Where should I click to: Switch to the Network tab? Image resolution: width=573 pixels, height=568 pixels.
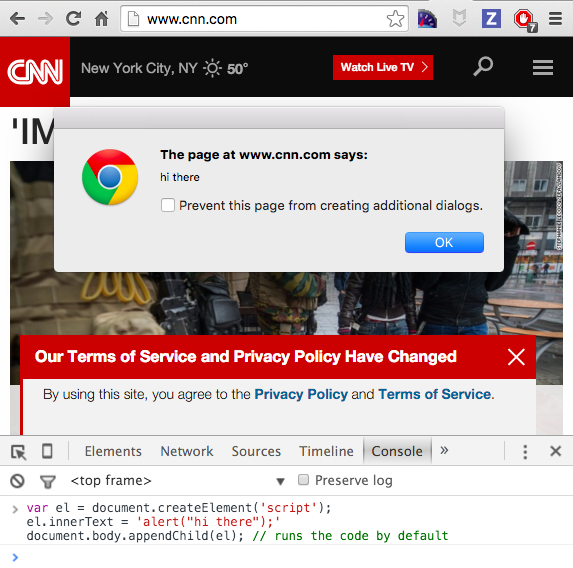(187, 451)
